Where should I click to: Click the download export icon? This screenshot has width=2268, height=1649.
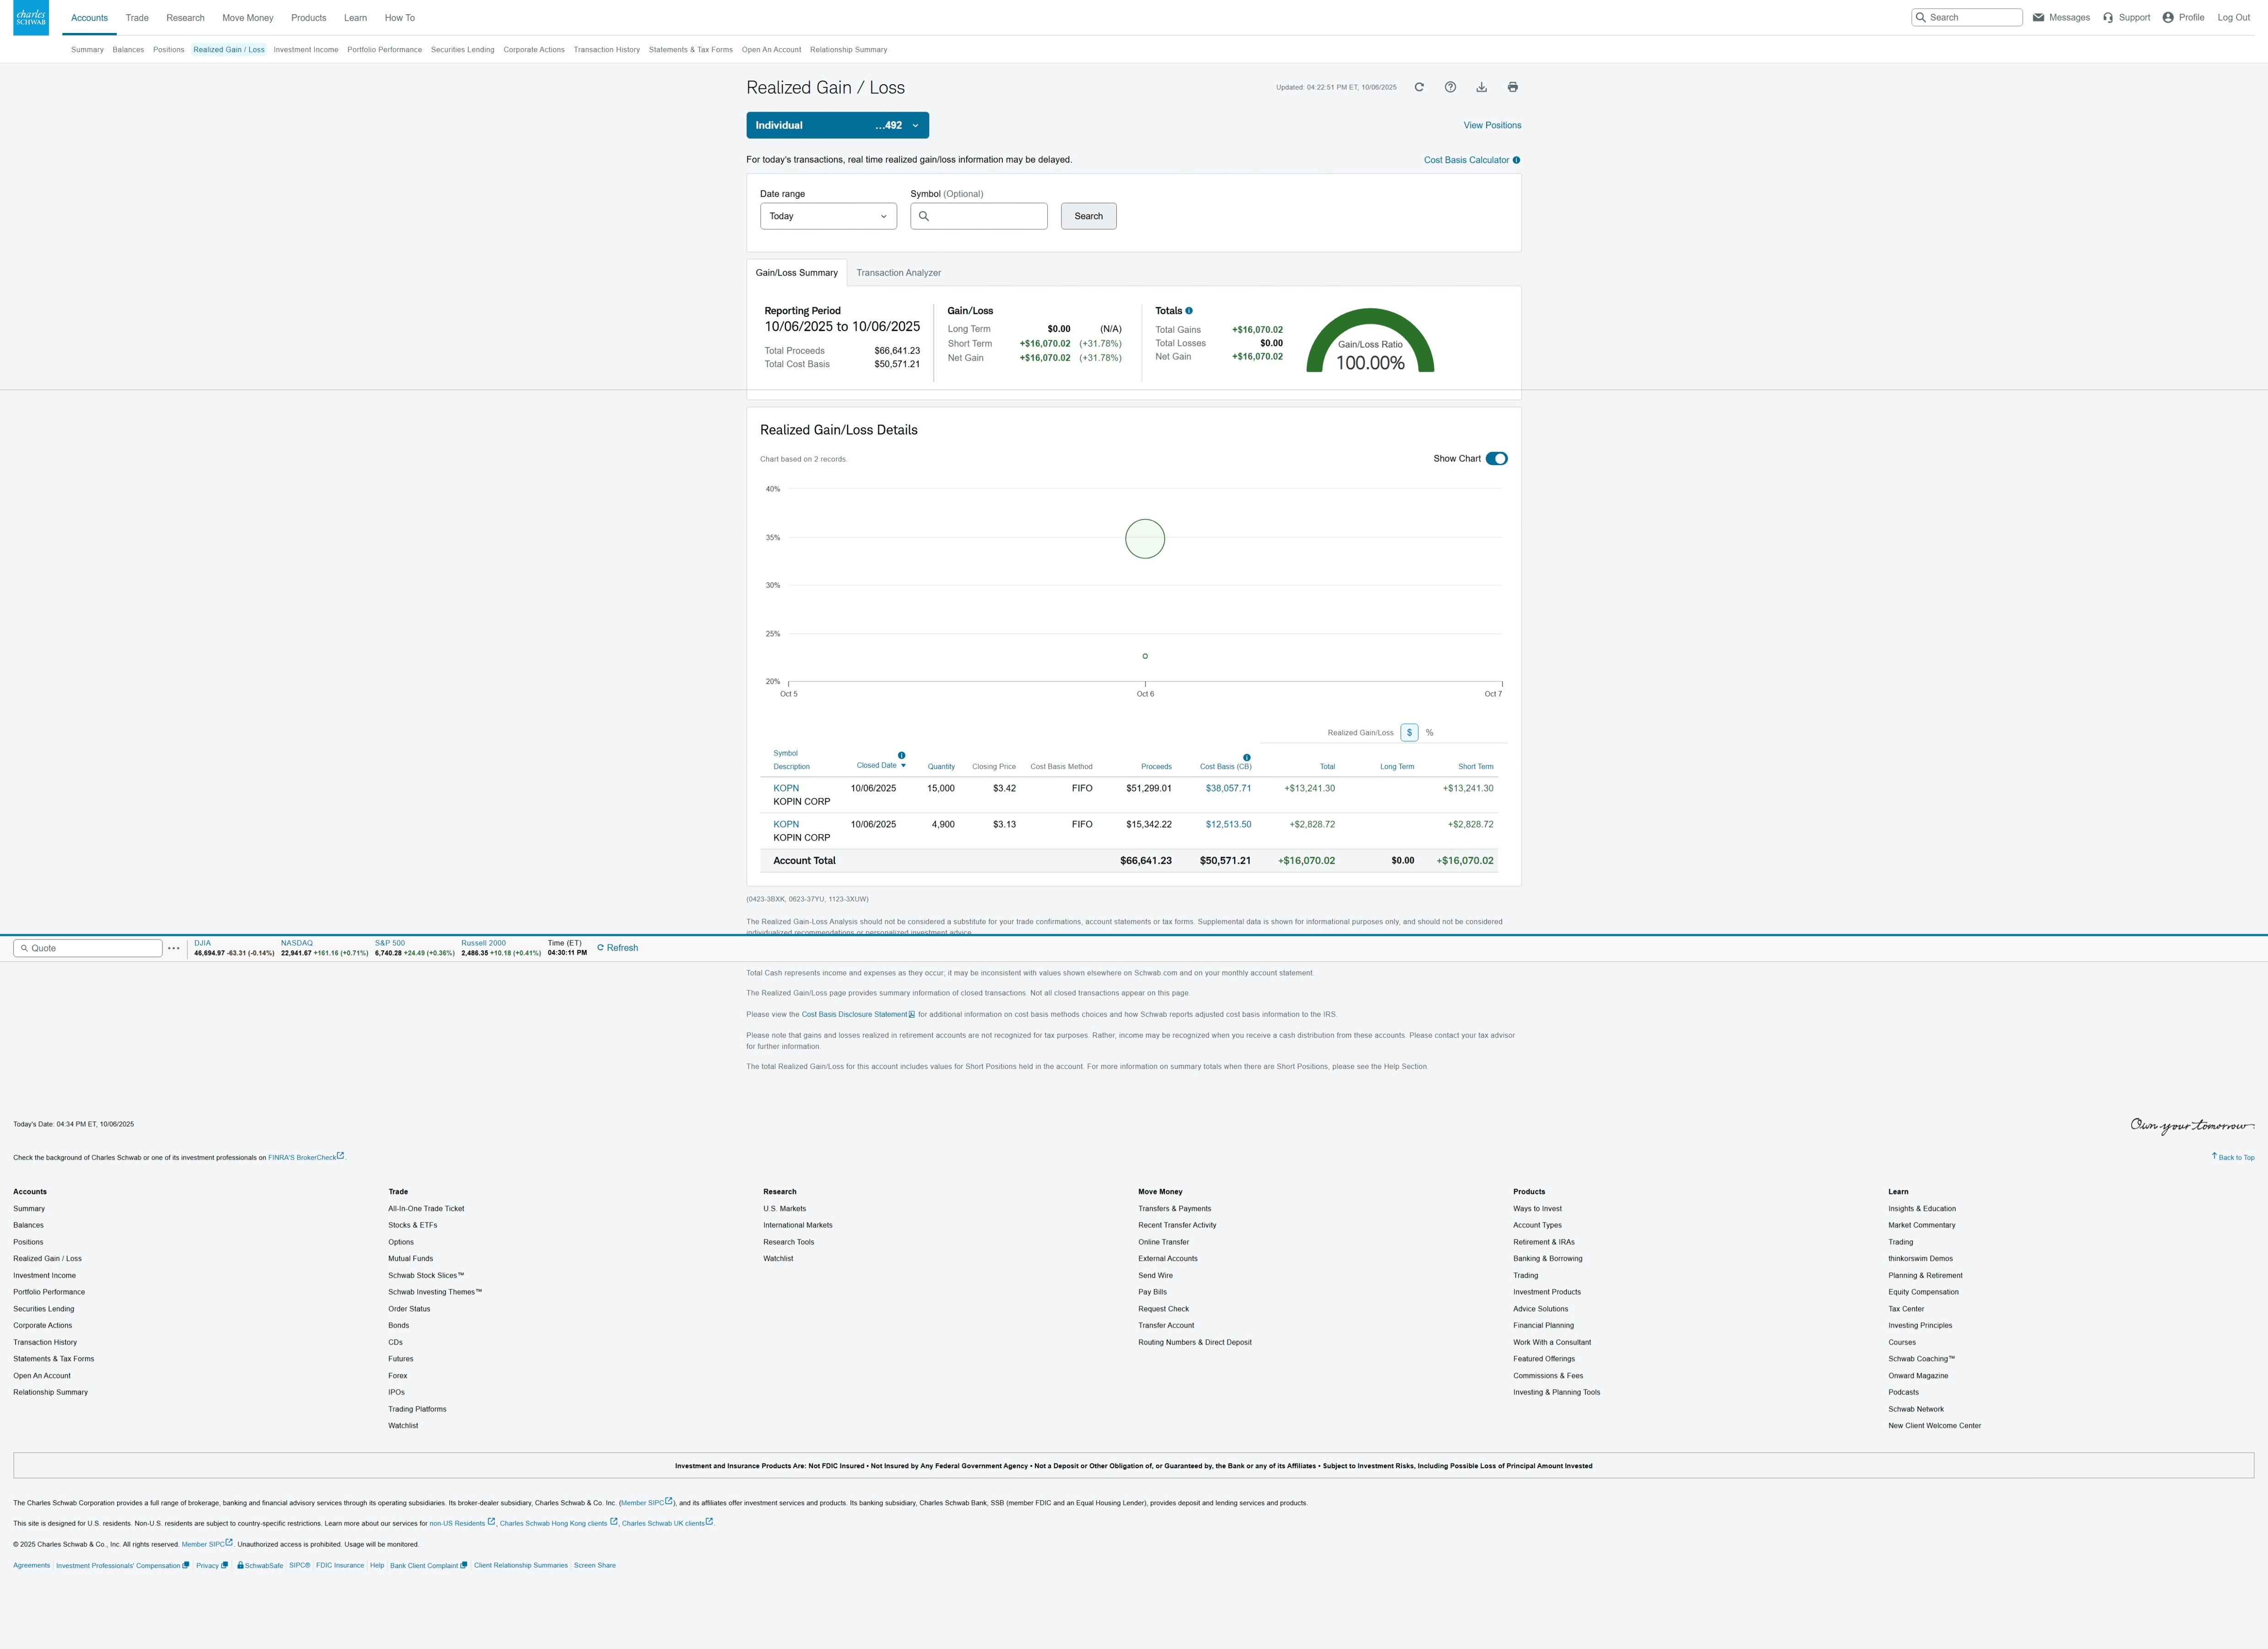1481,87
